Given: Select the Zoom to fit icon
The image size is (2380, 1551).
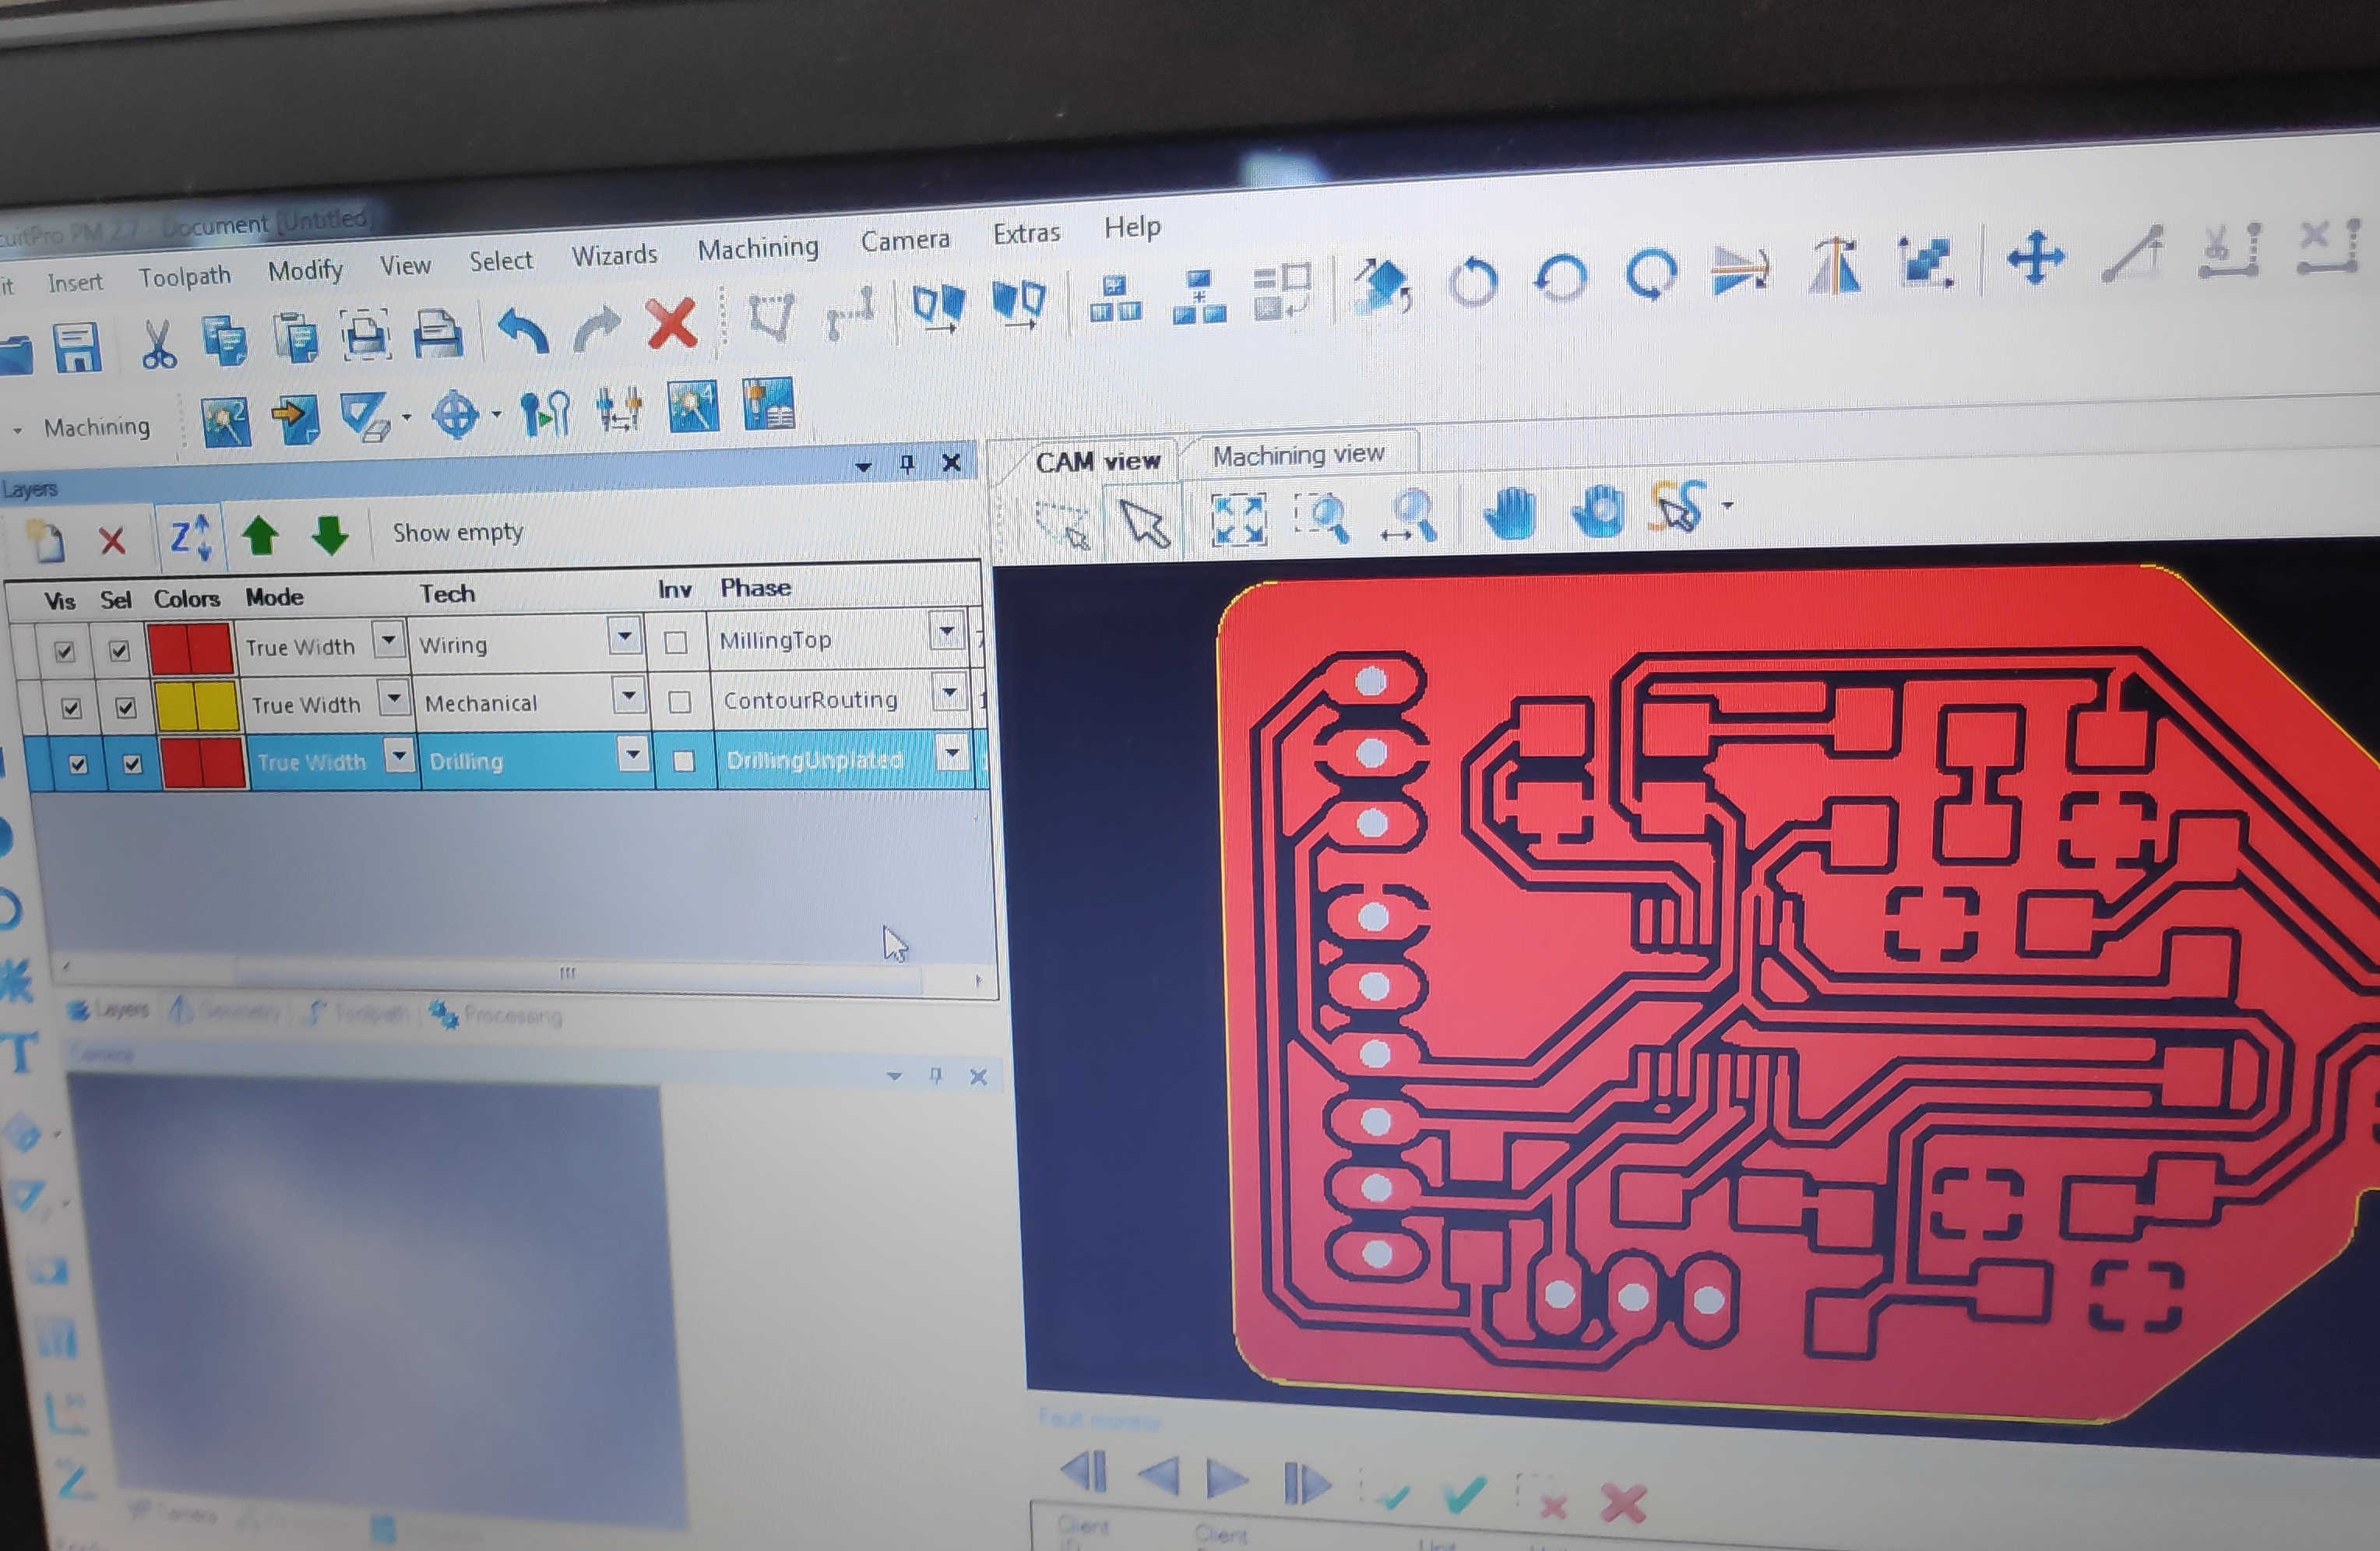Looking at the screenshot, I should click(1238, 519).
